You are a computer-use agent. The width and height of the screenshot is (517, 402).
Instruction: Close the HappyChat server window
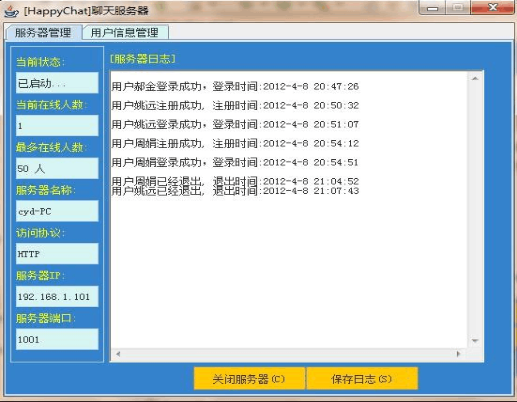pos(492,7)
